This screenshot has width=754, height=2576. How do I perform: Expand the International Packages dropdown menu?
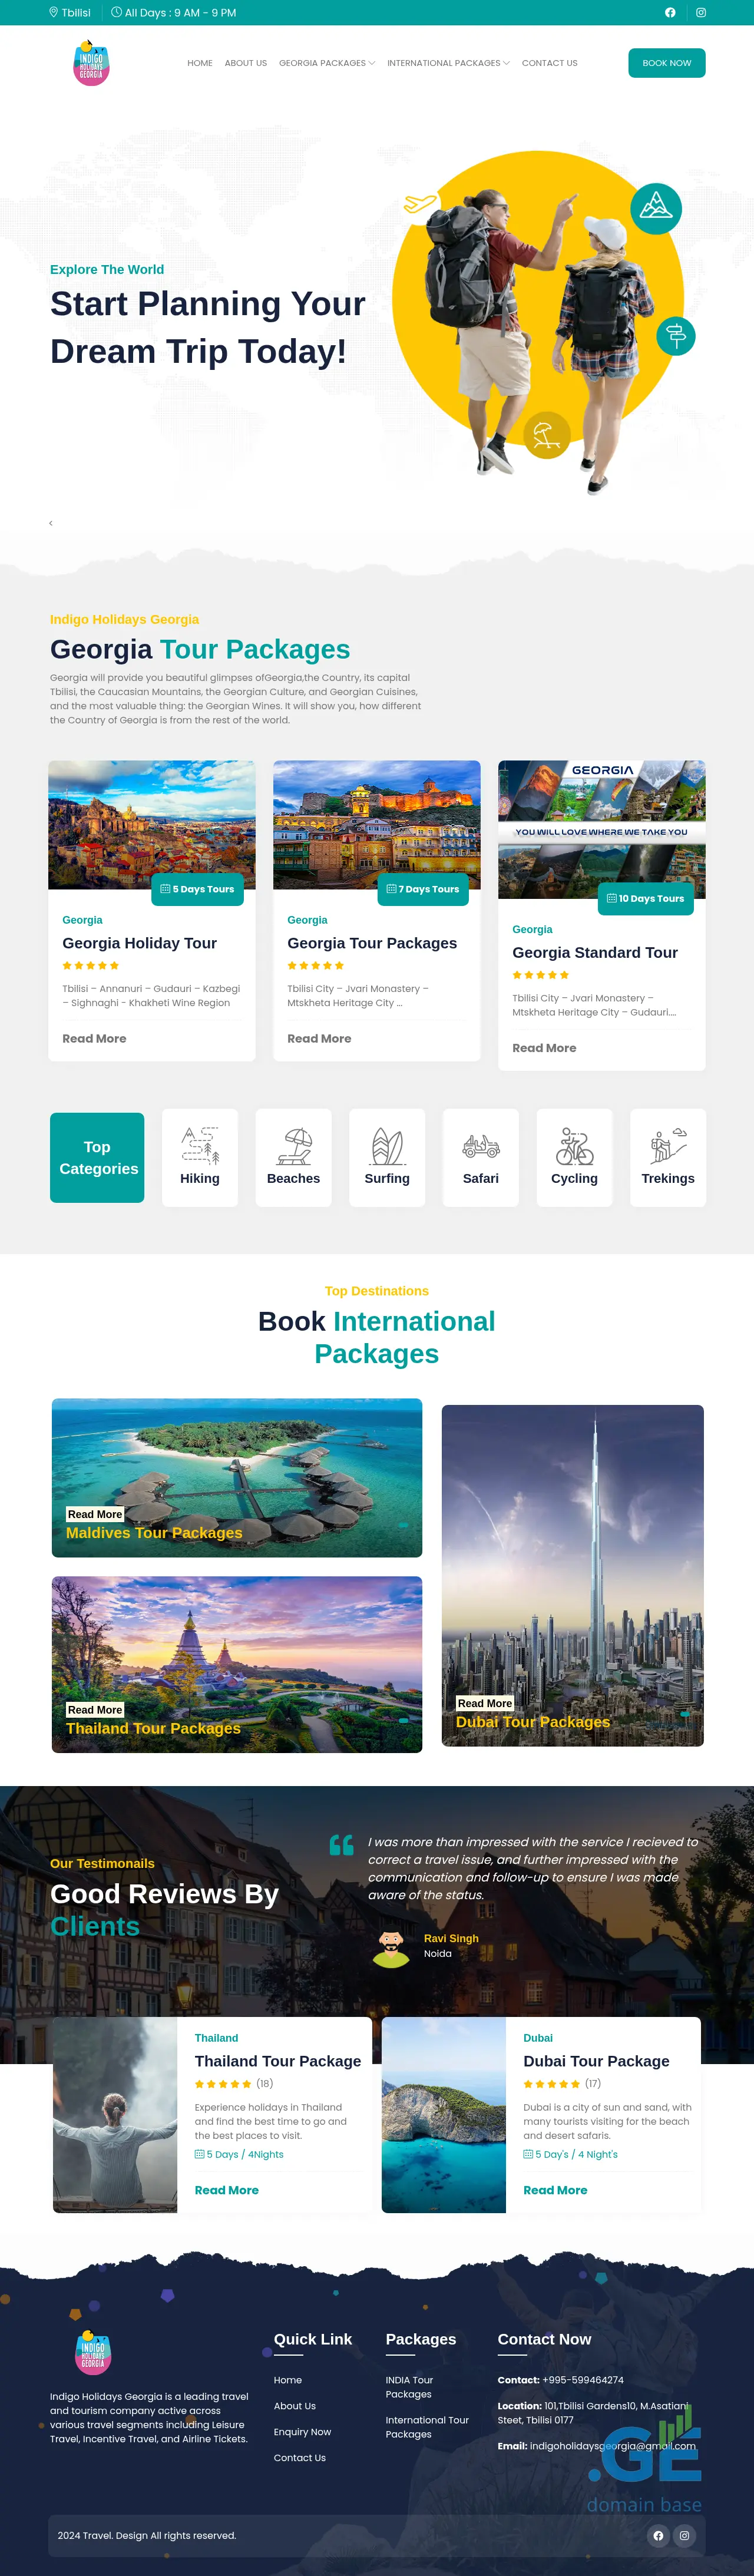click(x=448, y=63)
